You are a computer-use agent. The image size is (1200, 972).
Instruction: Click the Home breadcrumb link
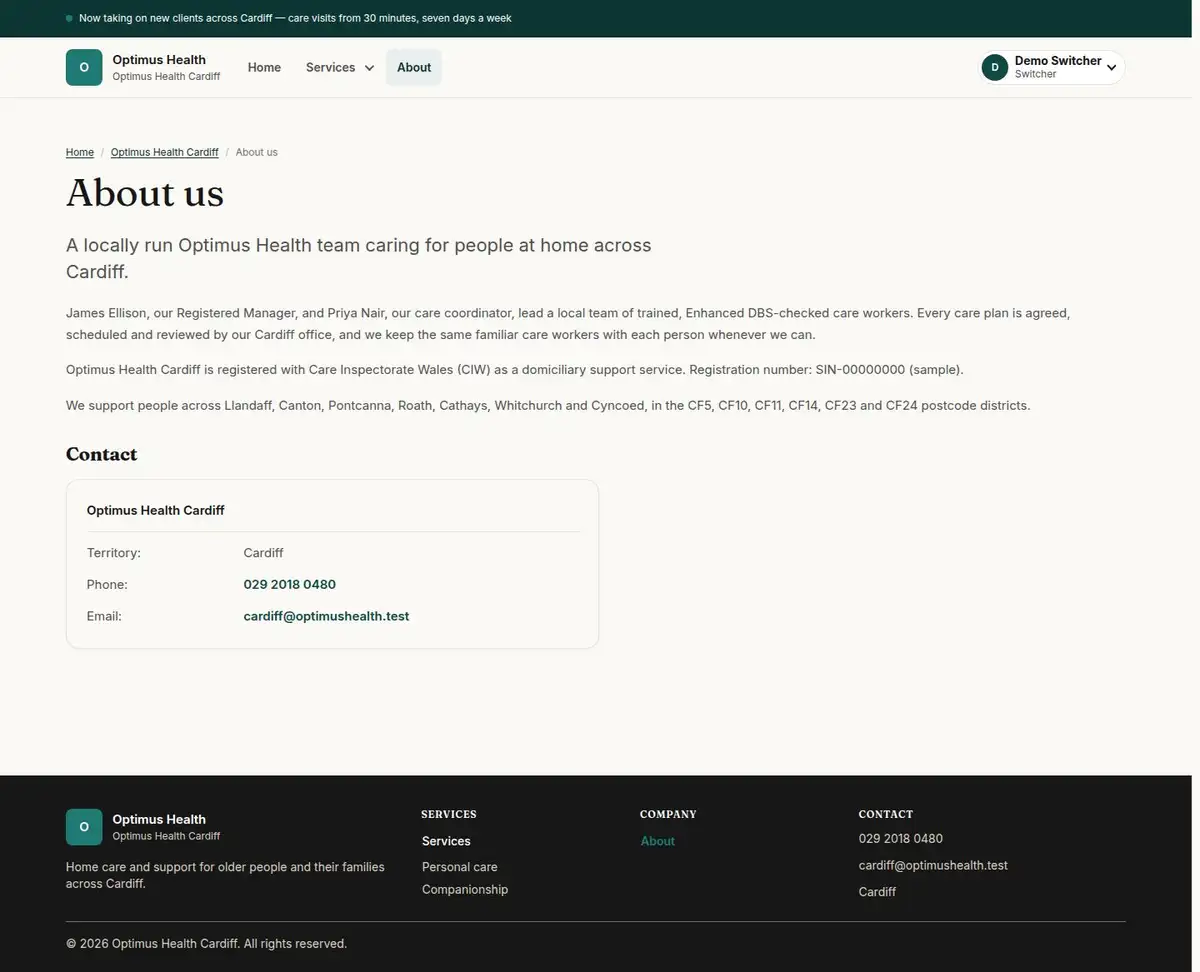tap(80, 152)
